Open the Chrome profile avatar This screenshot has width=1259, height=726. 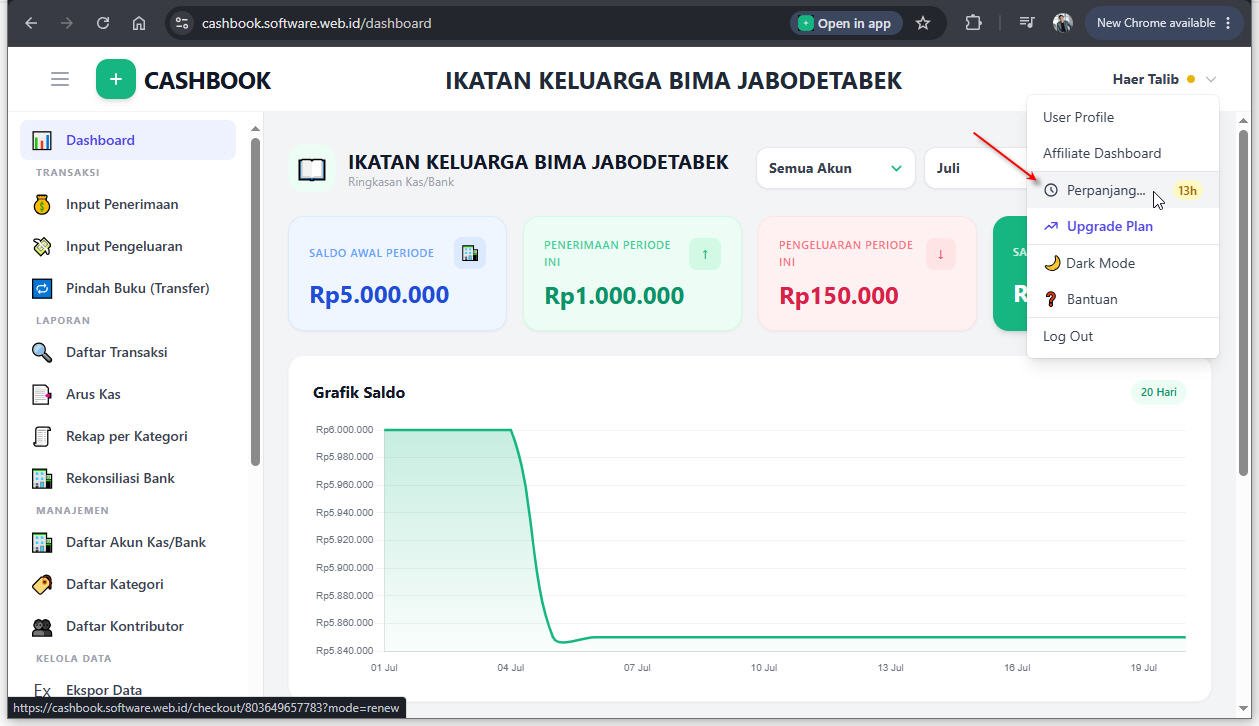coord(1063,23)
